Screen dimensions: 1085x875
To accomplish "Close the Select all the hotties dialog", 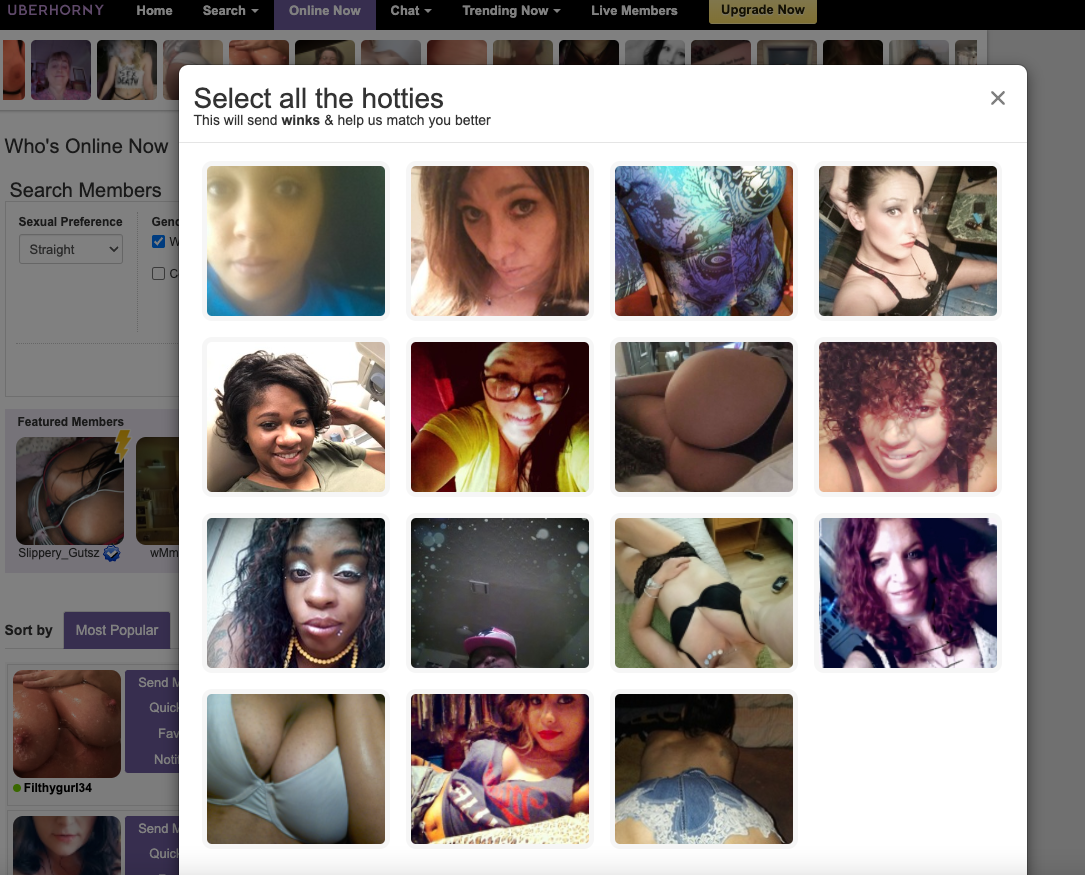I will click(x=997, y=98).
